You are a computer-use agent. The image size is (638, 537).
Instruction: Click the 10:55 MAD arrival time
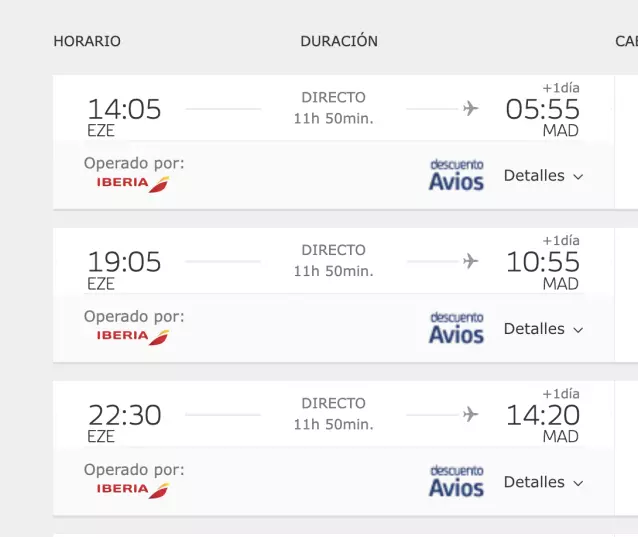coord(542,262)
